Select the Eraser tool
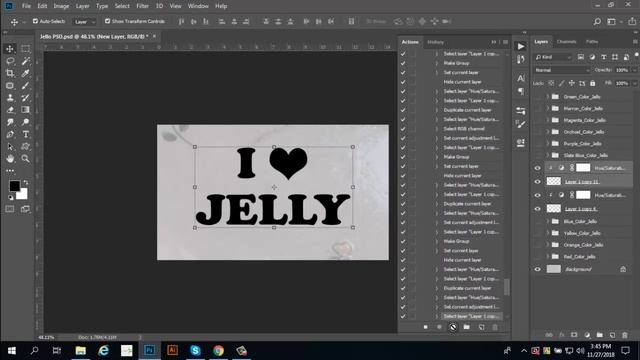This screenshot has width=640, height=360. tap(10, 110)
